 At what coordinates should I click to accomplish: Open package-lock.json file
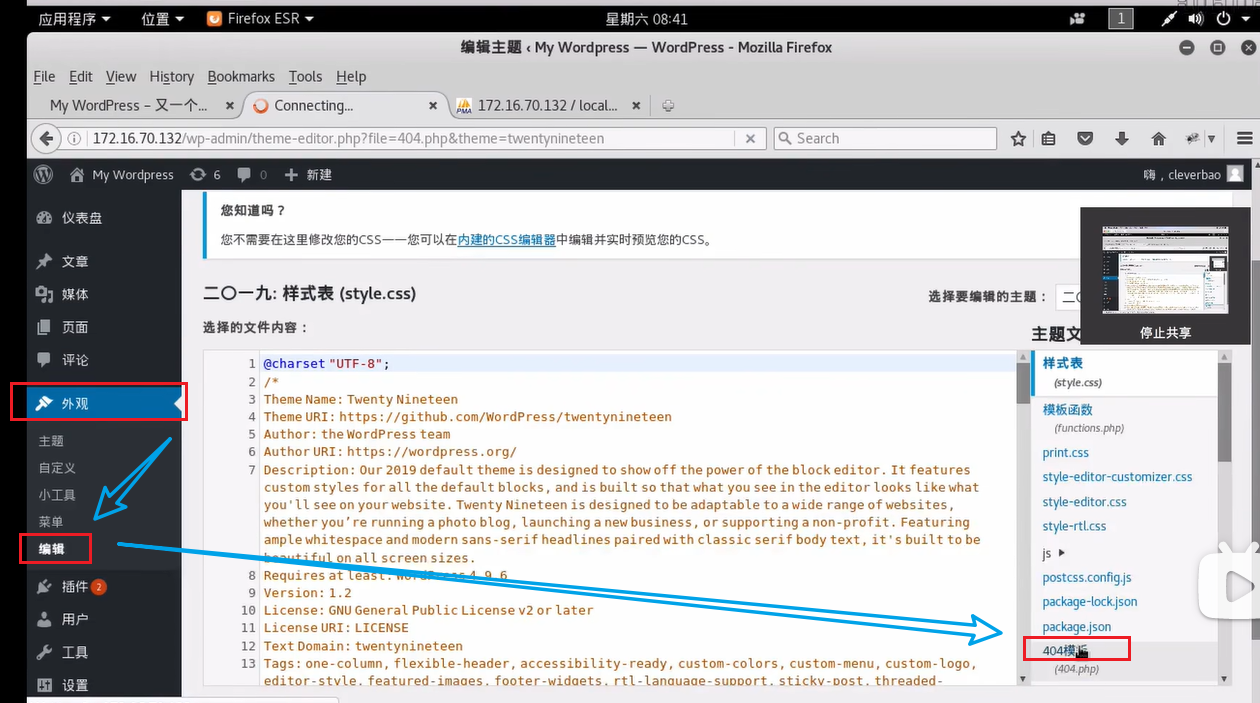tap(1090, 601)
